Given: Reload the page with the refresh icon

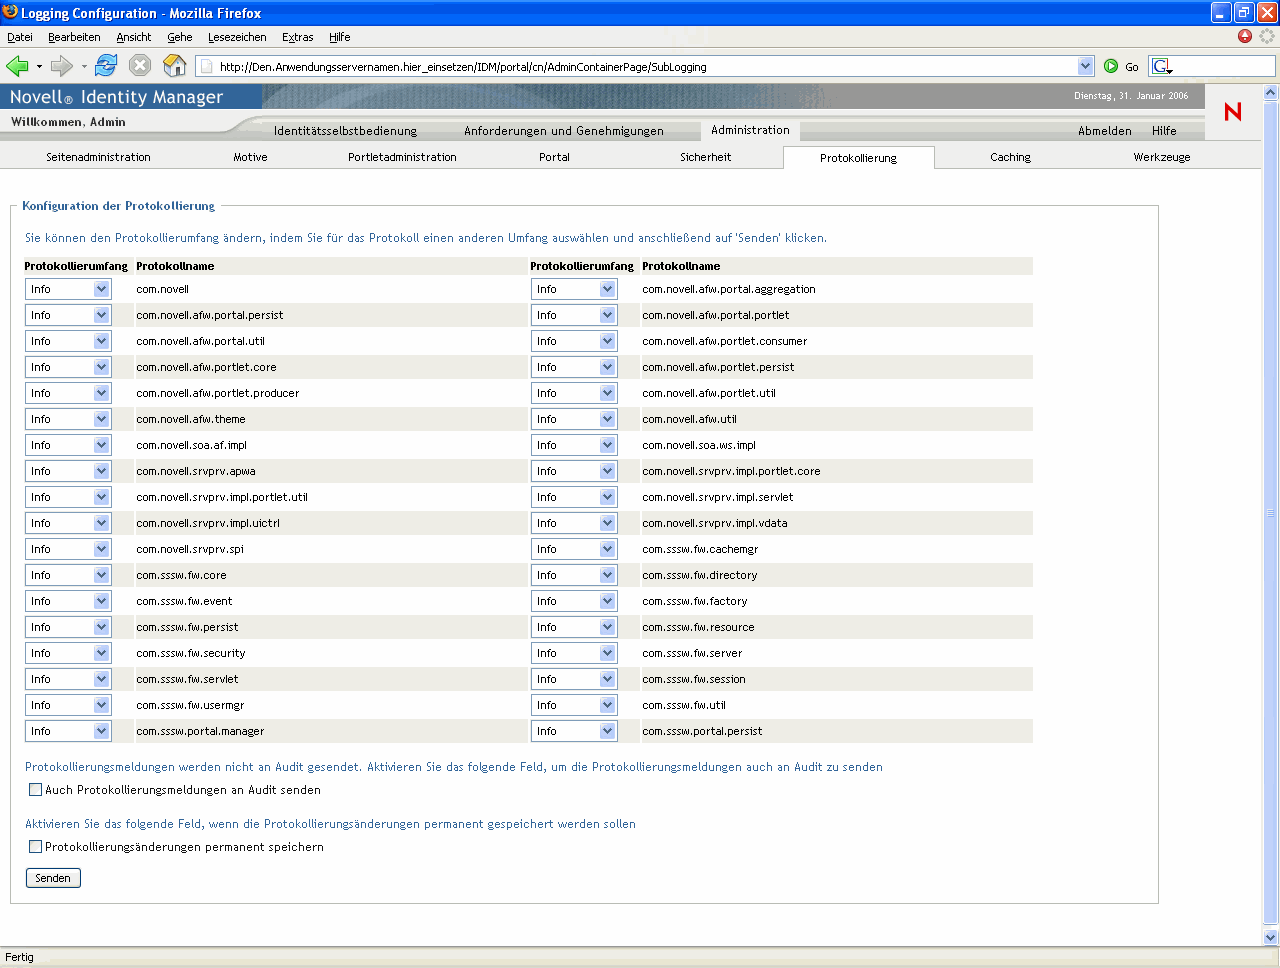Looking at the screenshot, I should (x=106, y=66).
